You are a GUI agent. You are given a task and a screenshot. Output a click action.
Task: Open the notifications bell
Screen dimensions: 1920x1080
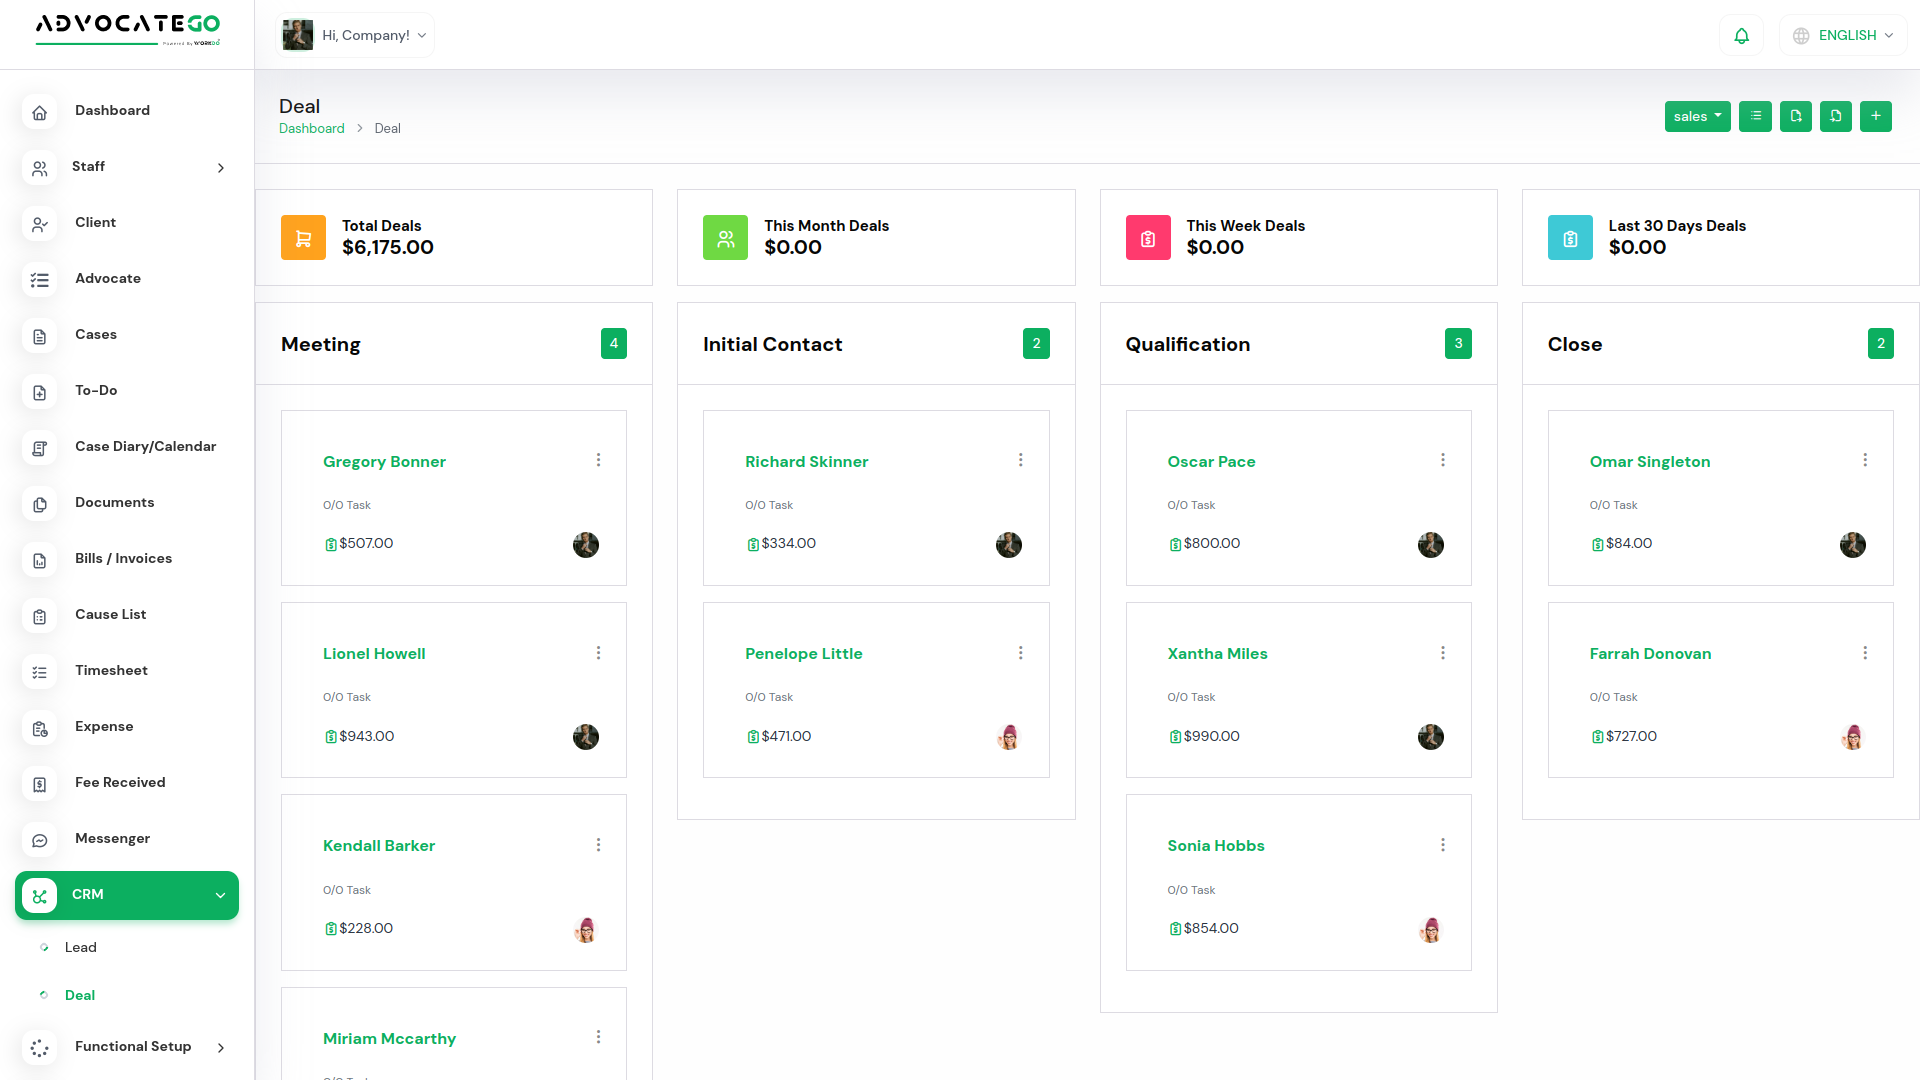[1742, 36]
